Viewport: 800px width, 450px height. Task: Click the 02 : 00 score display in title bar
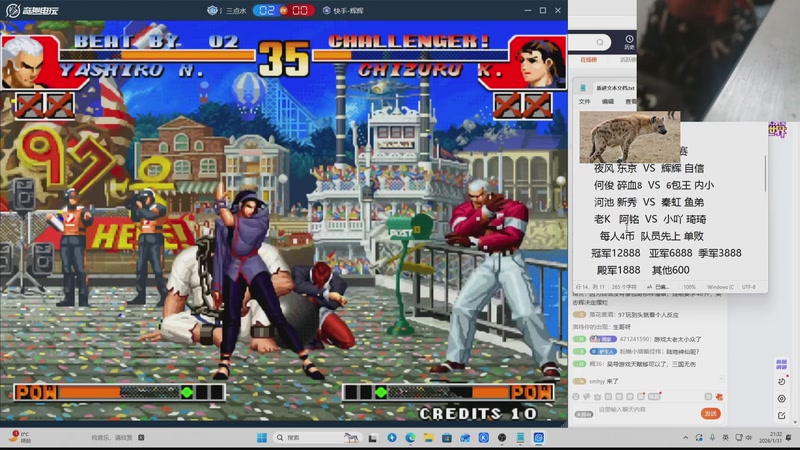tap(283, 10)
